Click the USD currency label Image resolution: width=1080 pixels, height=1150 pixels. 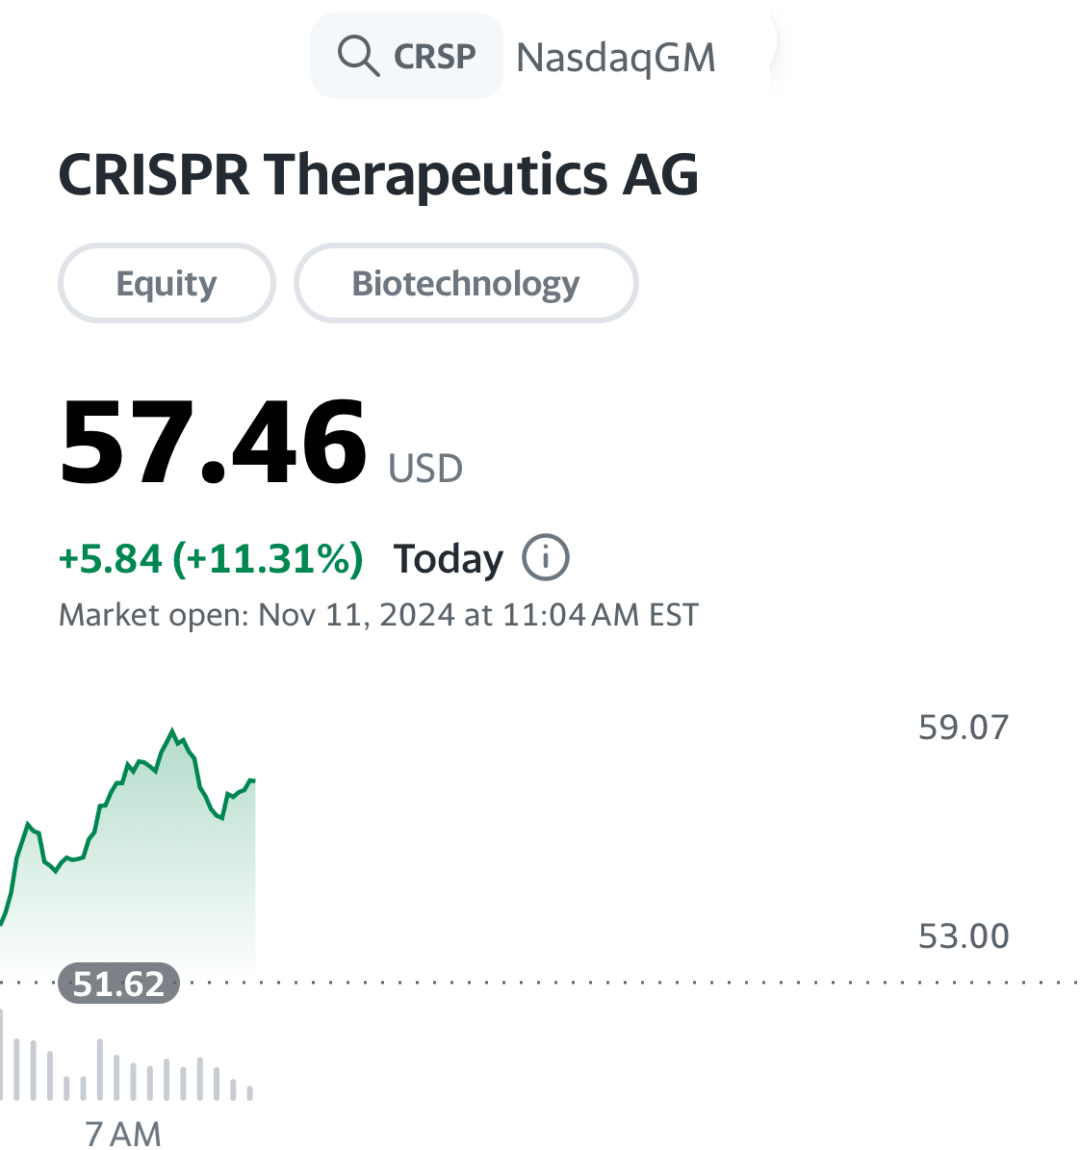425,469
